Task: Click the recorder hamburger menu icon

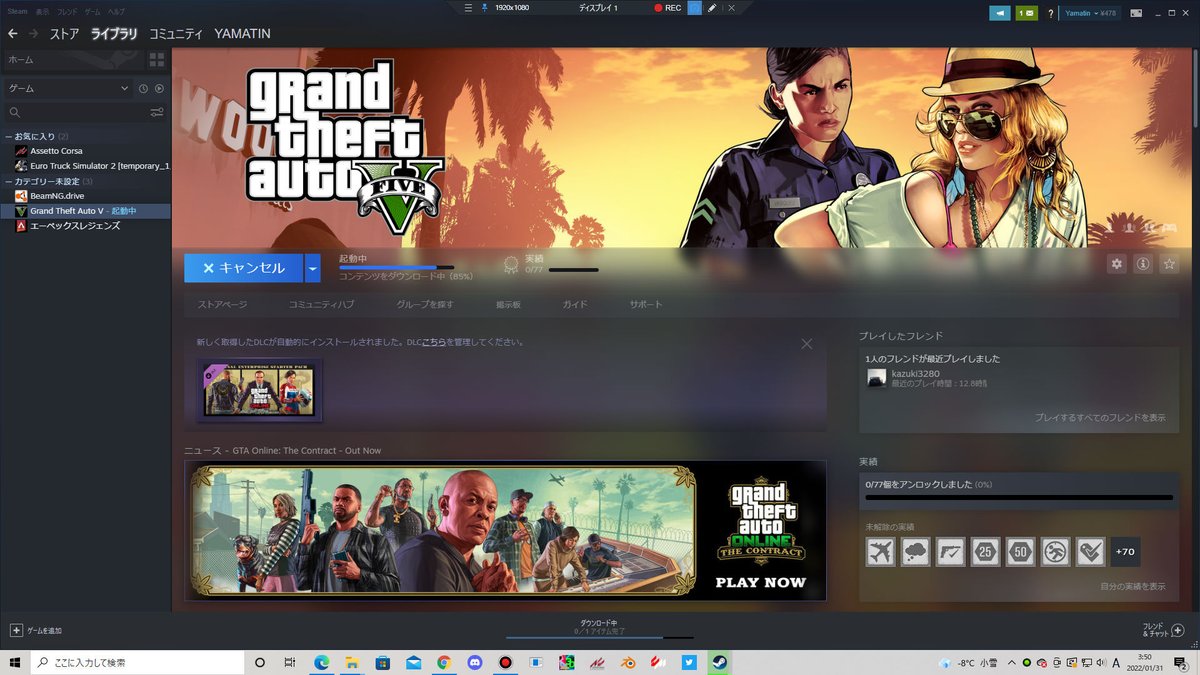Action: coord(468,8)
